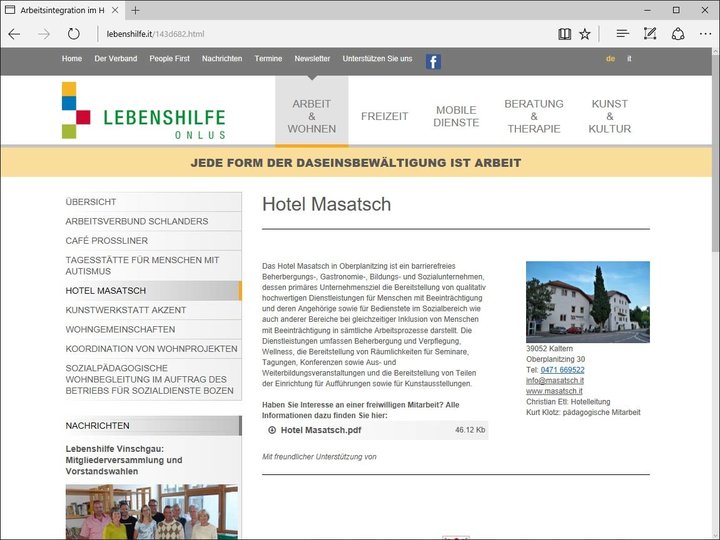The width and height of the screenshot is (720, 540).
Task: Minimize the browser window
Action: click(647, 10)
